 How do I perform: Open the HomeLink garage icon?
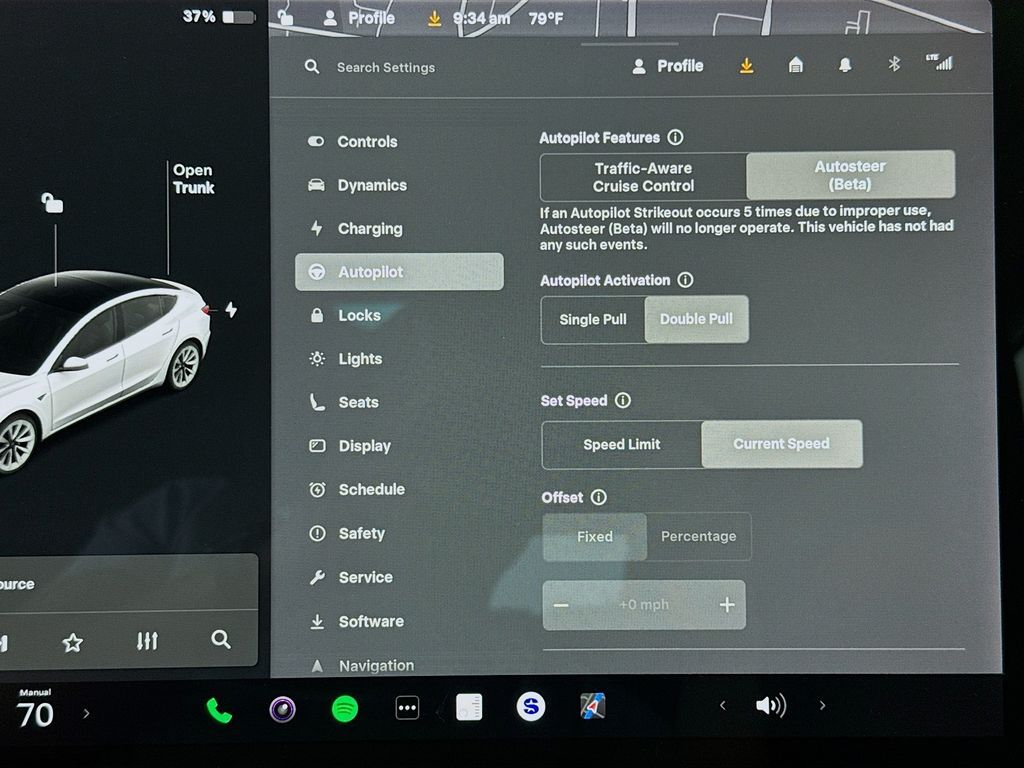(795, 65)
